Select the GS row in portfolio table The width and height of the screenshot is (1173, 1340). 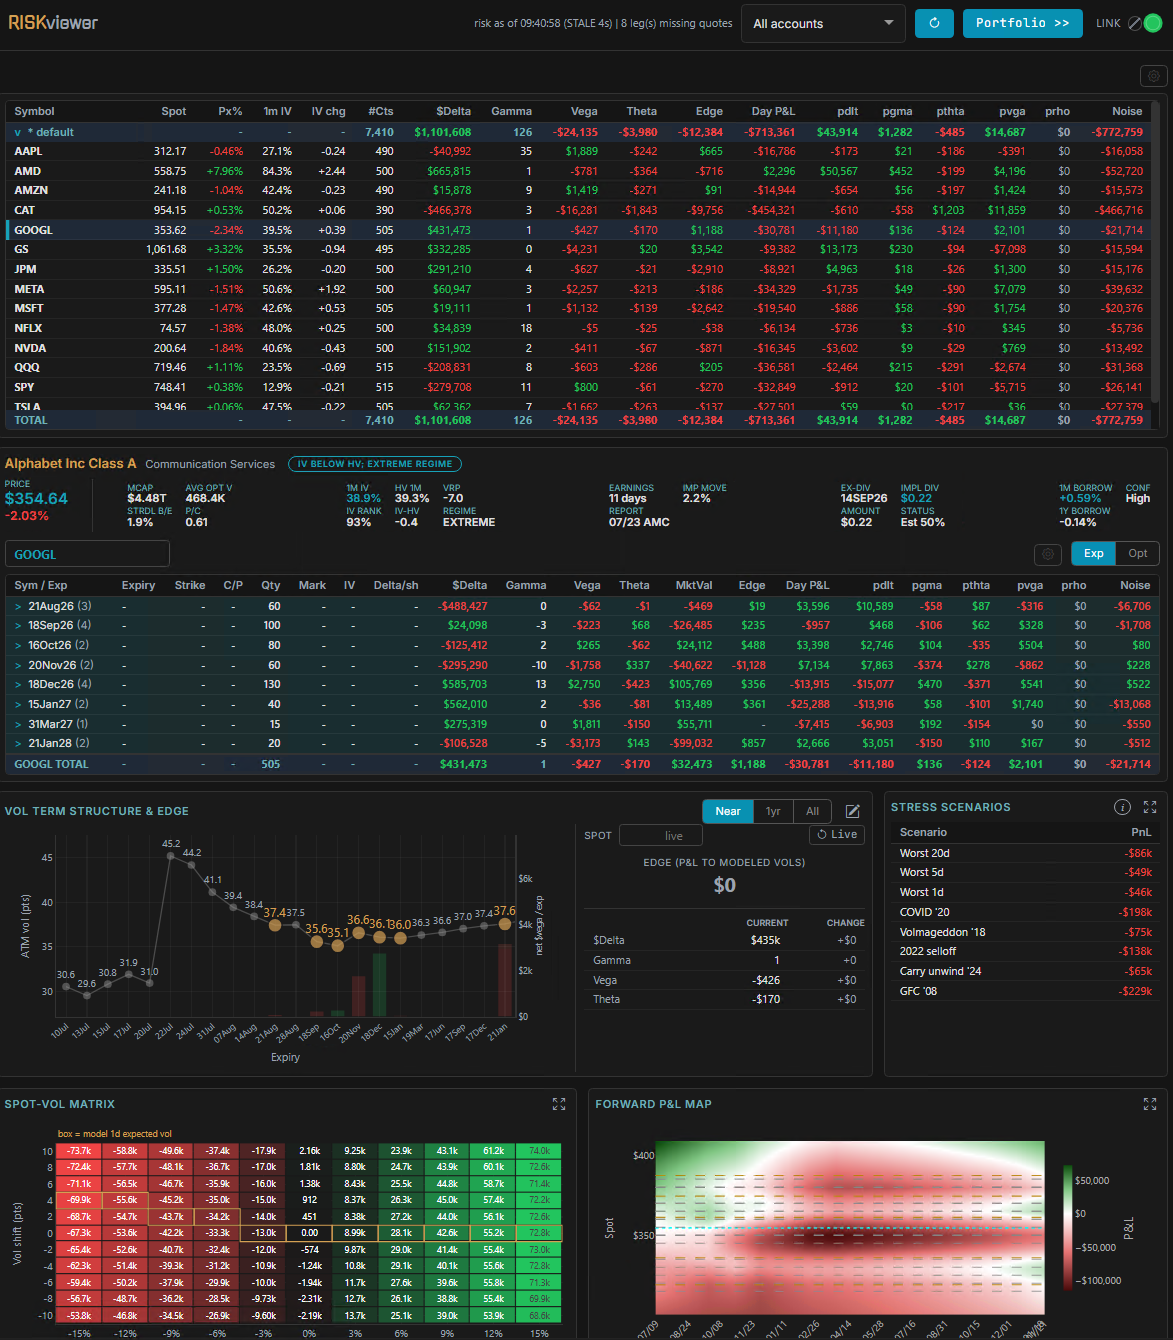pos(578,249)
